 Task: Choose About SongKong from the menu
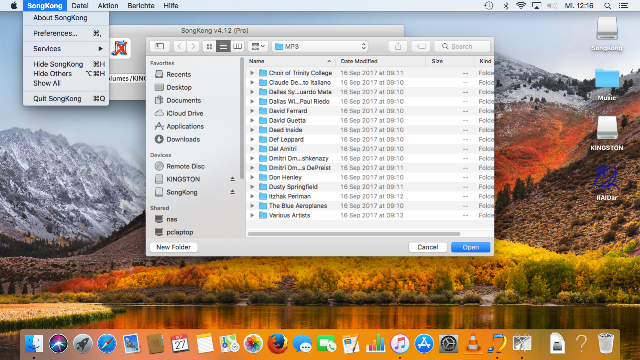66,18
